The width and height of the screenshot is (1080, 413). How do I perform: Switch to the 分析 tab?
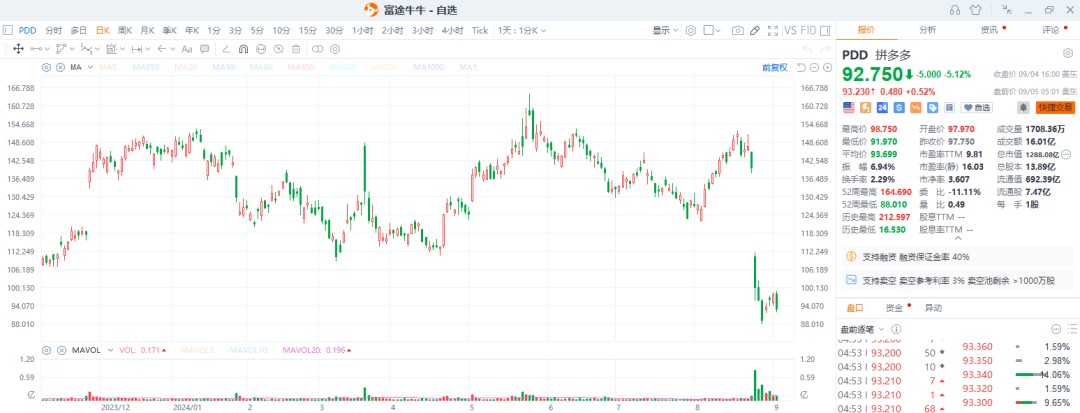pos(928,30)
